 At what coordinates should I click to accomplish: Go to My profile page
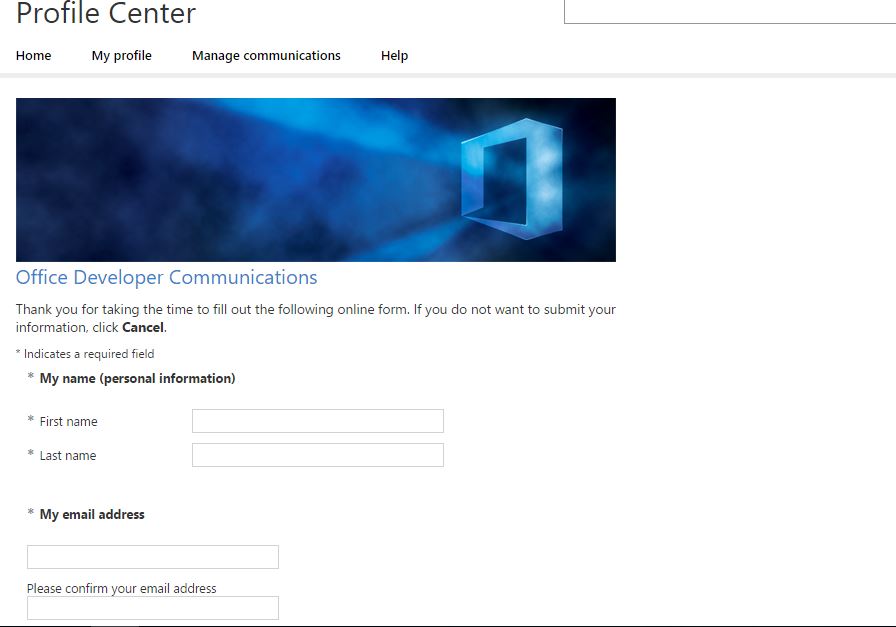pos(121,55)
